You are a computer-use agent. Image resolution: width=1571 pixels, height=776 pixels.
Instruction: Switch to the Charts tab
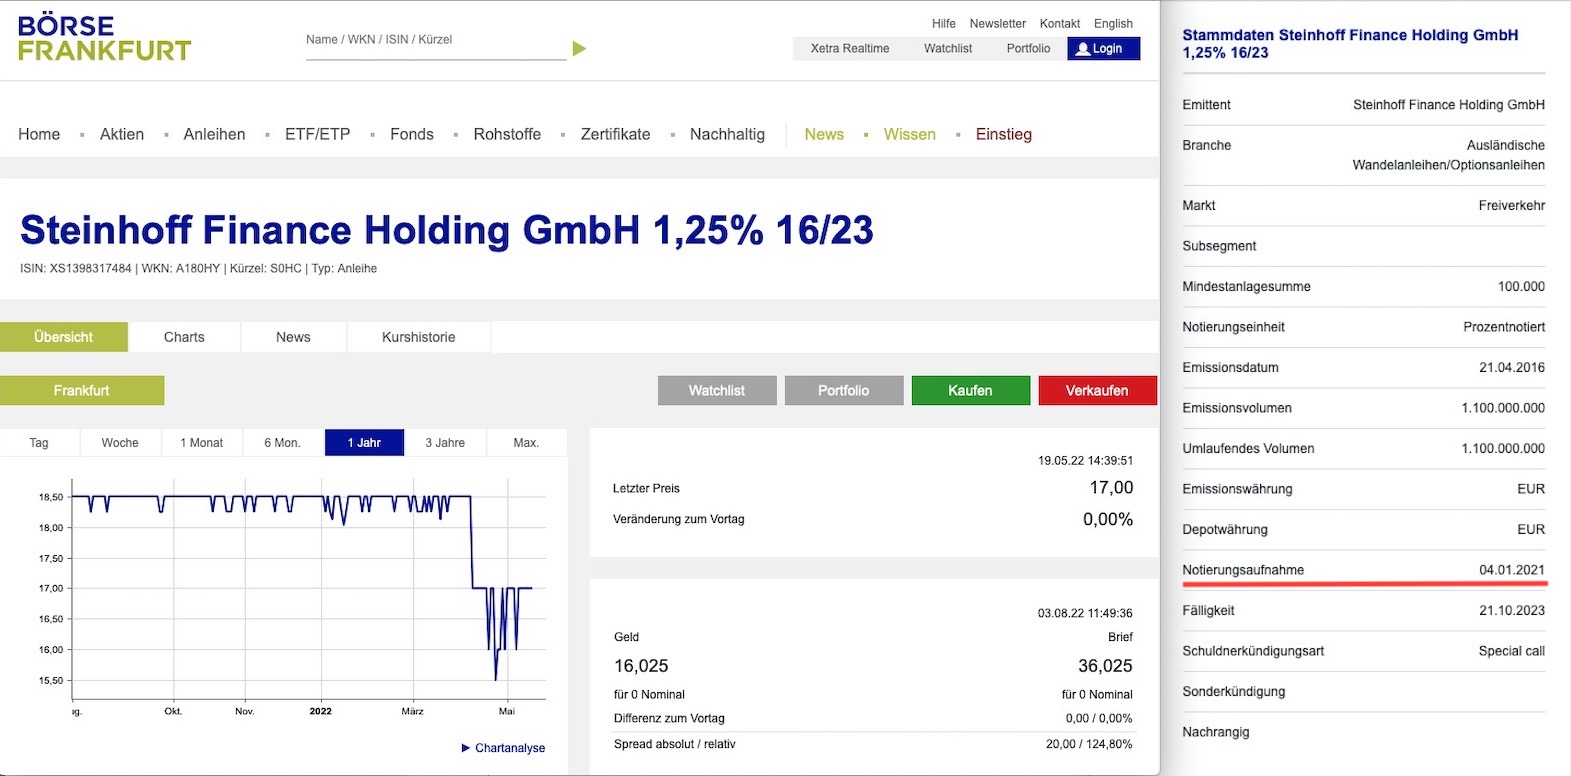pos(184,337)
